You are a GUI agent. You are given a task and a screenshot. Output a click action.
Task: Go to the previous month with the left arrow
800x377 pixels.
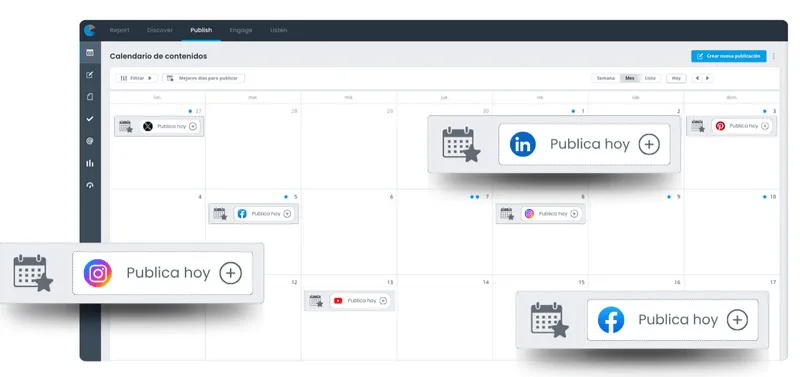click(697, 78)
